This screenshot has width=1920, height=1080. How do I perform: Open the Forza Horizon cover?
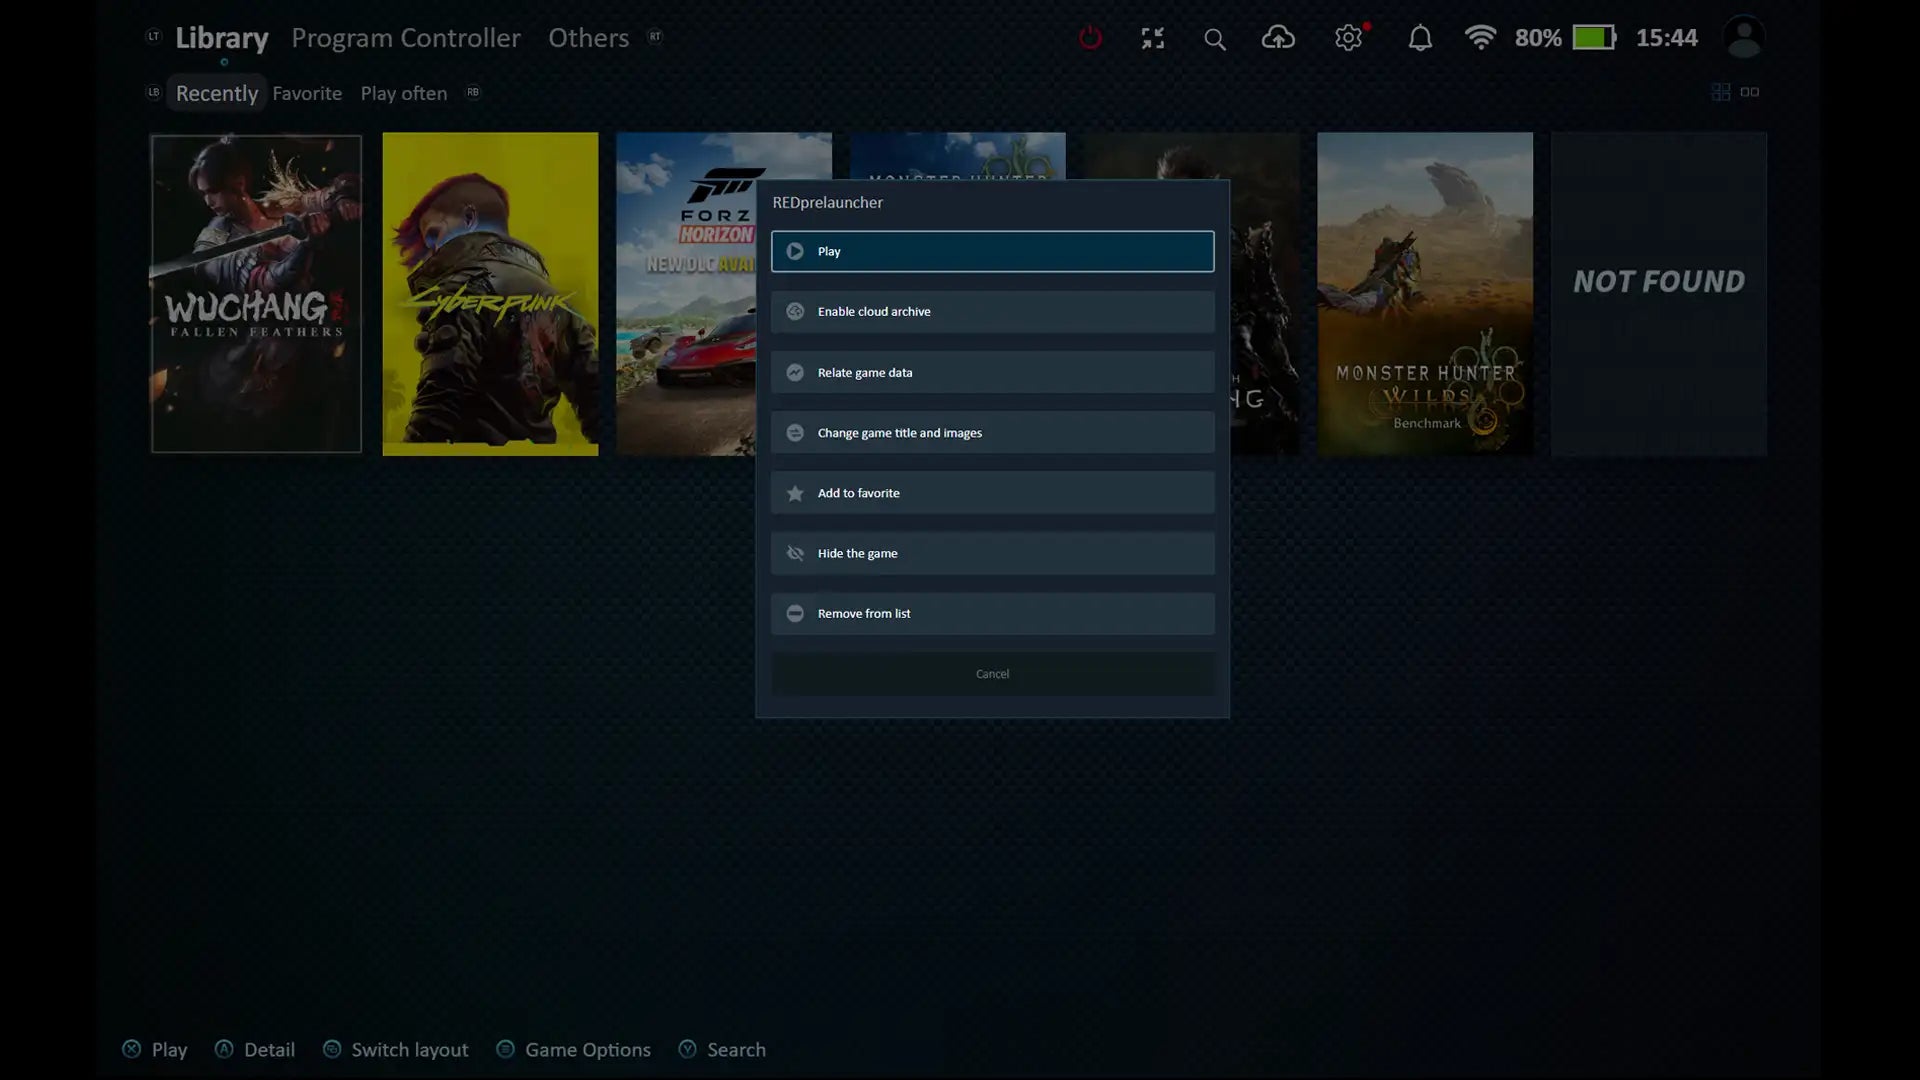(686, 294)
